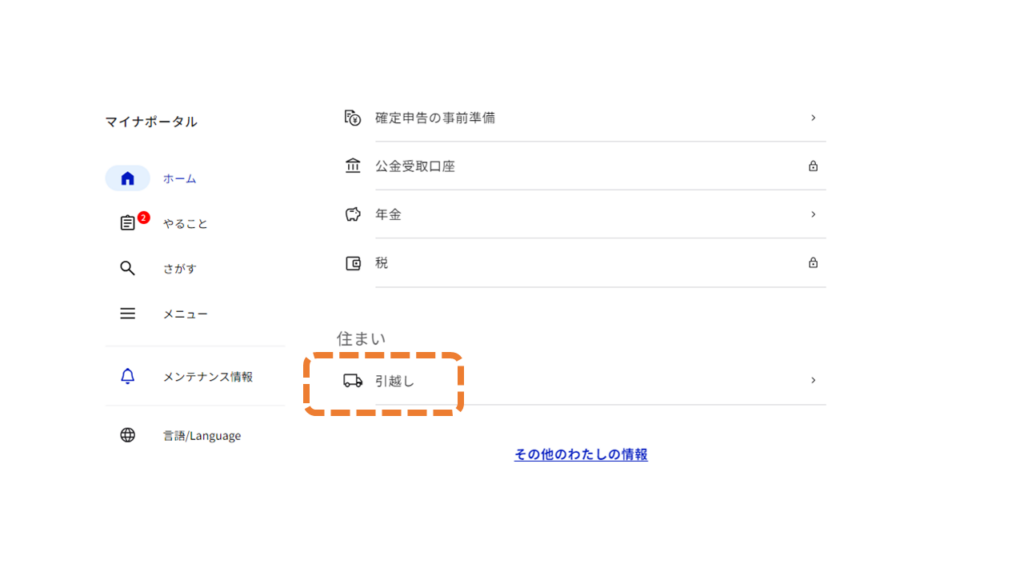Click the Home icon in sidebar
Viewport: 1024px width, 576px height.
(x=127, y=179)
